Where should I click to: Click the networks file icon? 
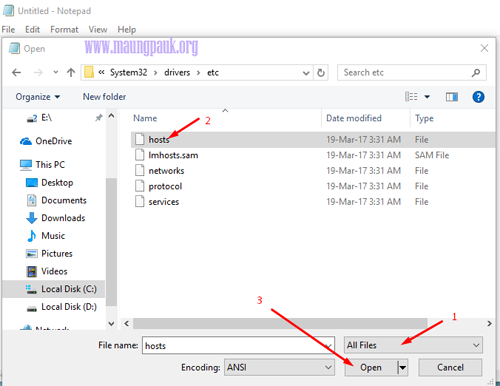[140, 170]
